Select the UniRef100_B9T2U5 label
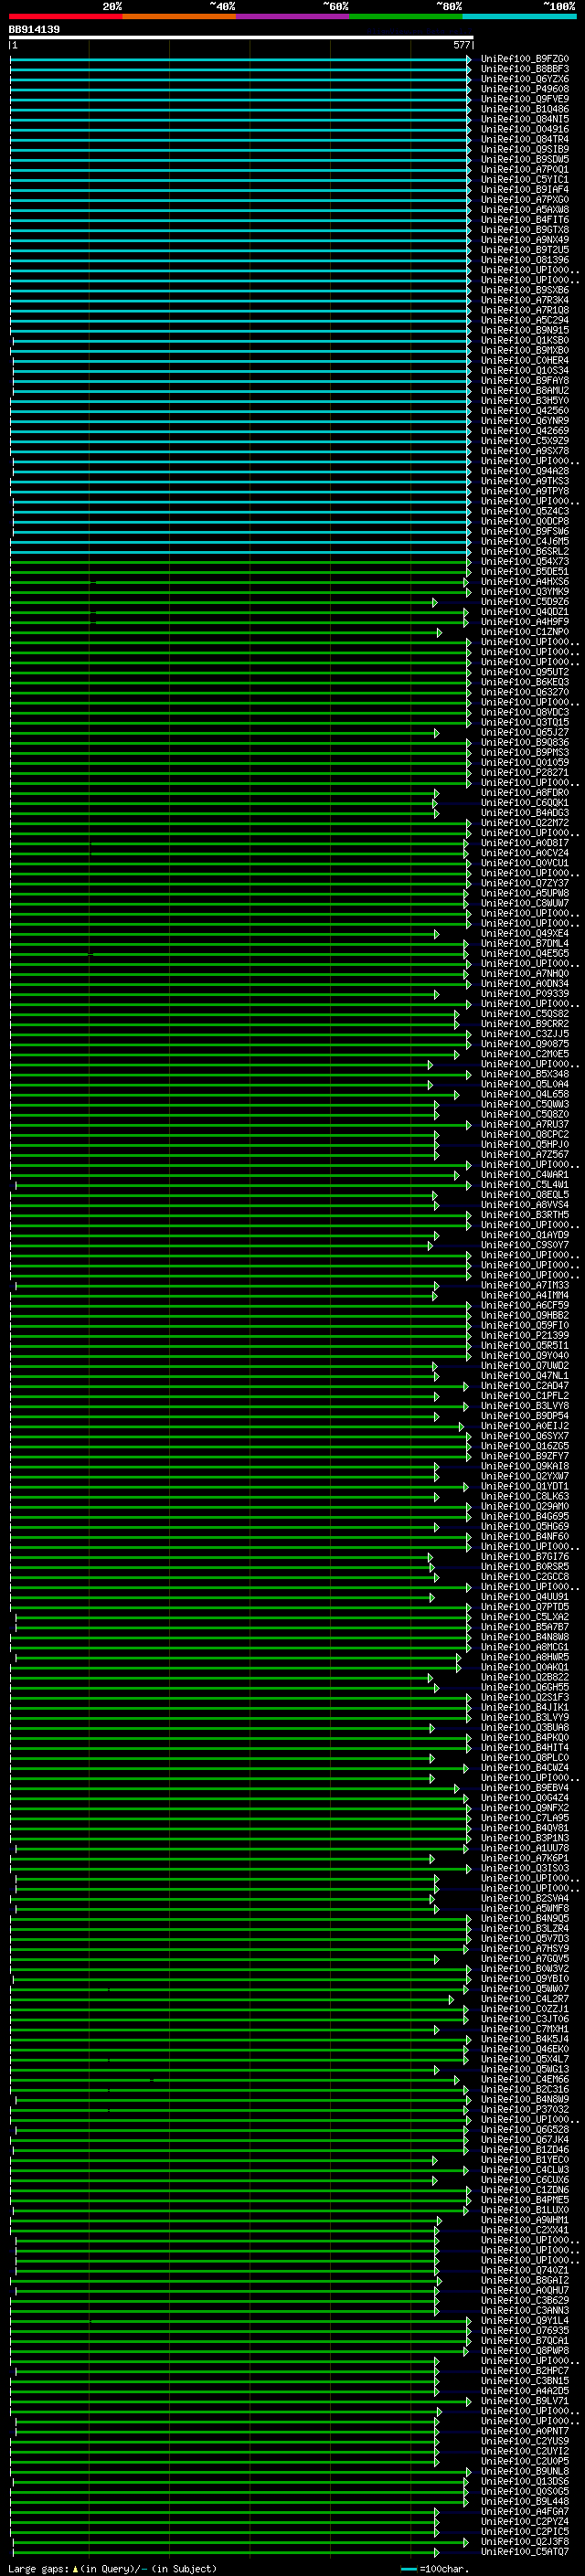The width and height of the screenshot is (585, 2576). [x=525, y=249]
